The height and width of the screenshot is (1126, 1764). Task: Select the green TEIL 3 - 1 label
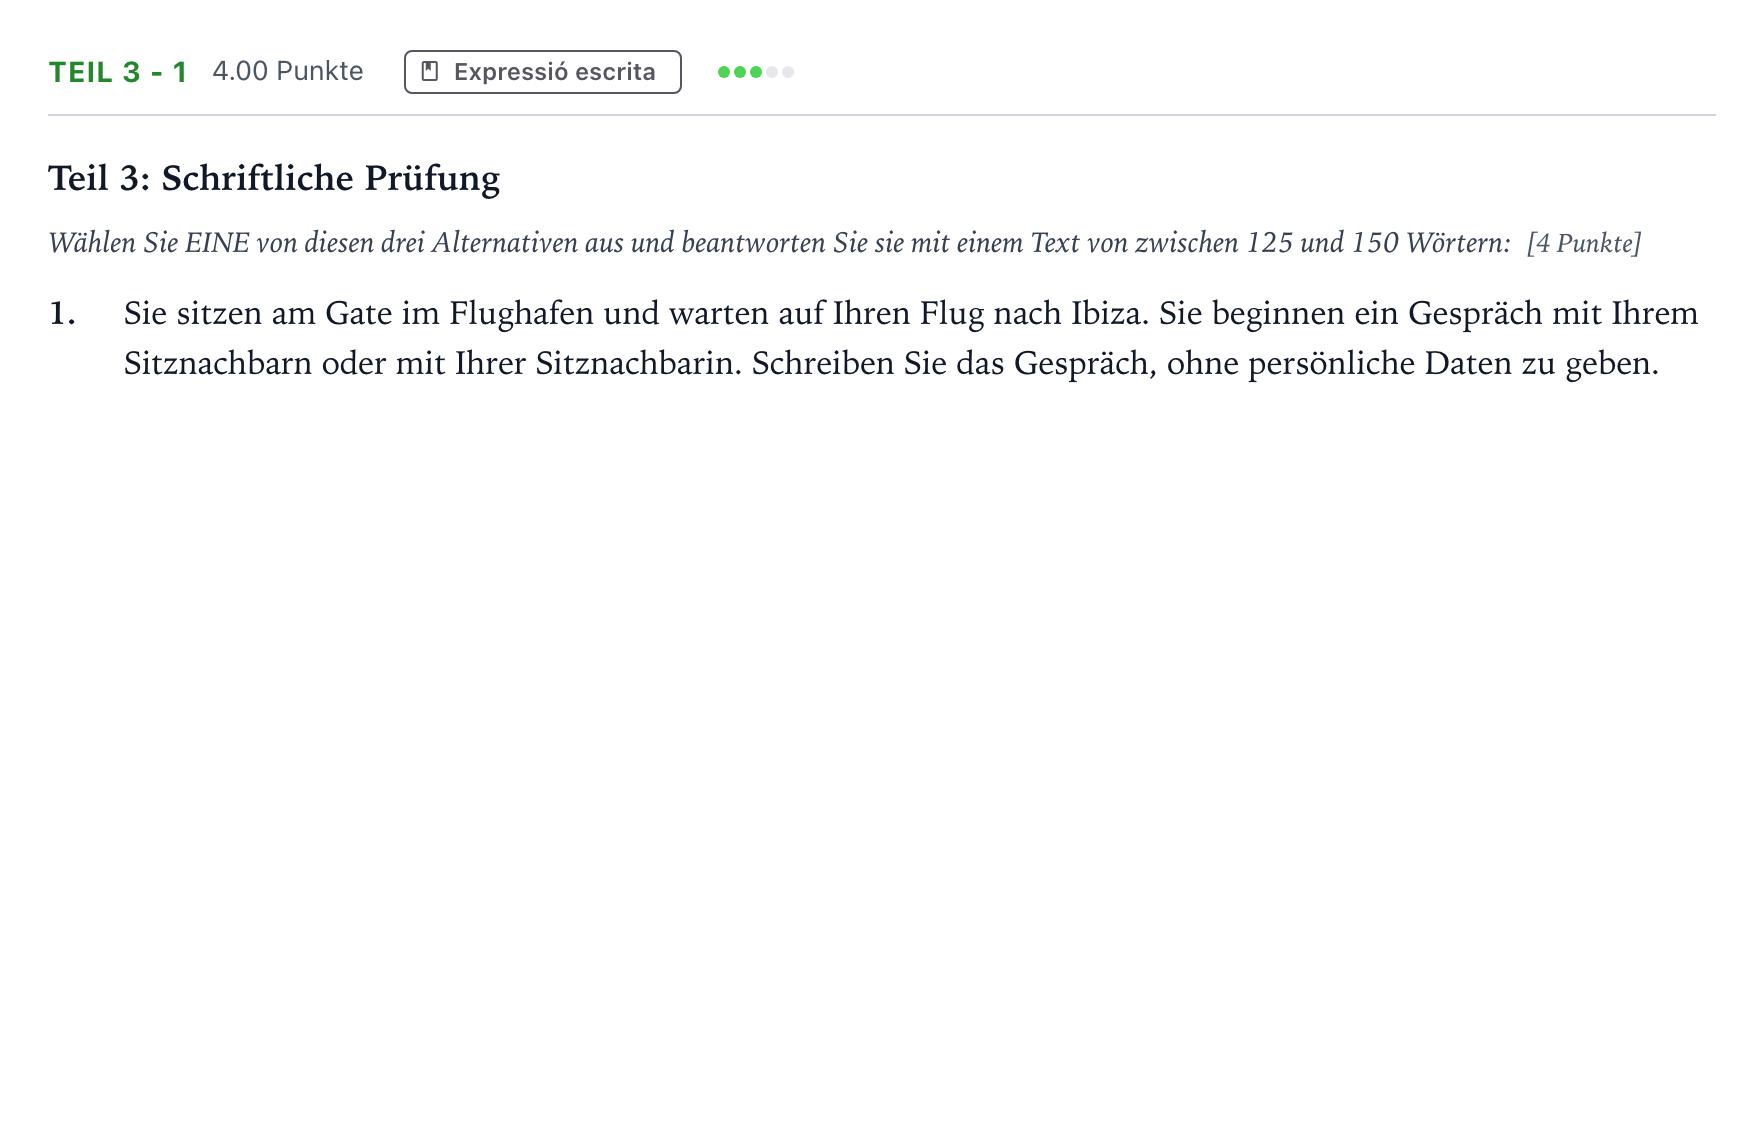[x=118, y=72]
